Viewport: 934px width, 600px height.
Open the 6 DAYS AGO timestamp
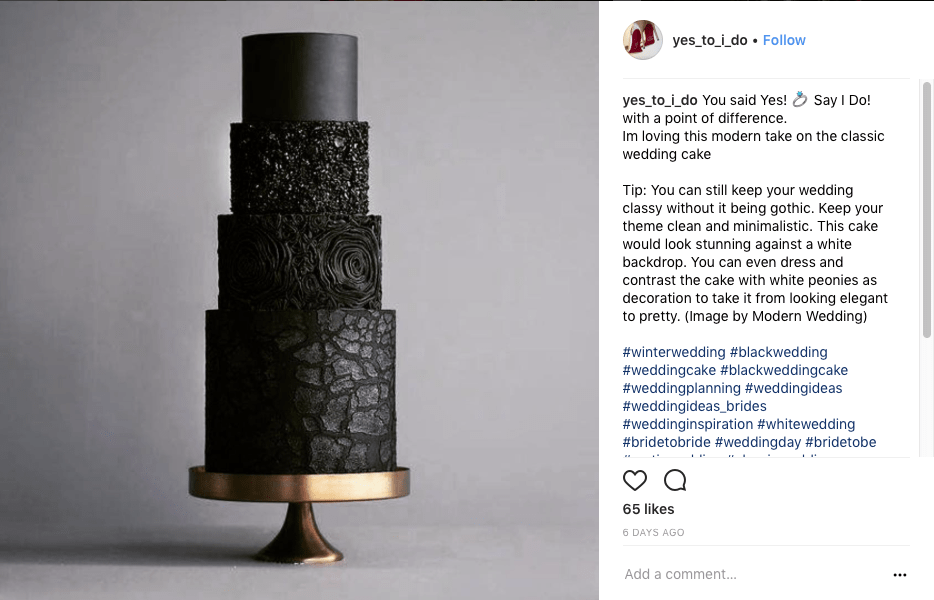[x=653, y=533]
